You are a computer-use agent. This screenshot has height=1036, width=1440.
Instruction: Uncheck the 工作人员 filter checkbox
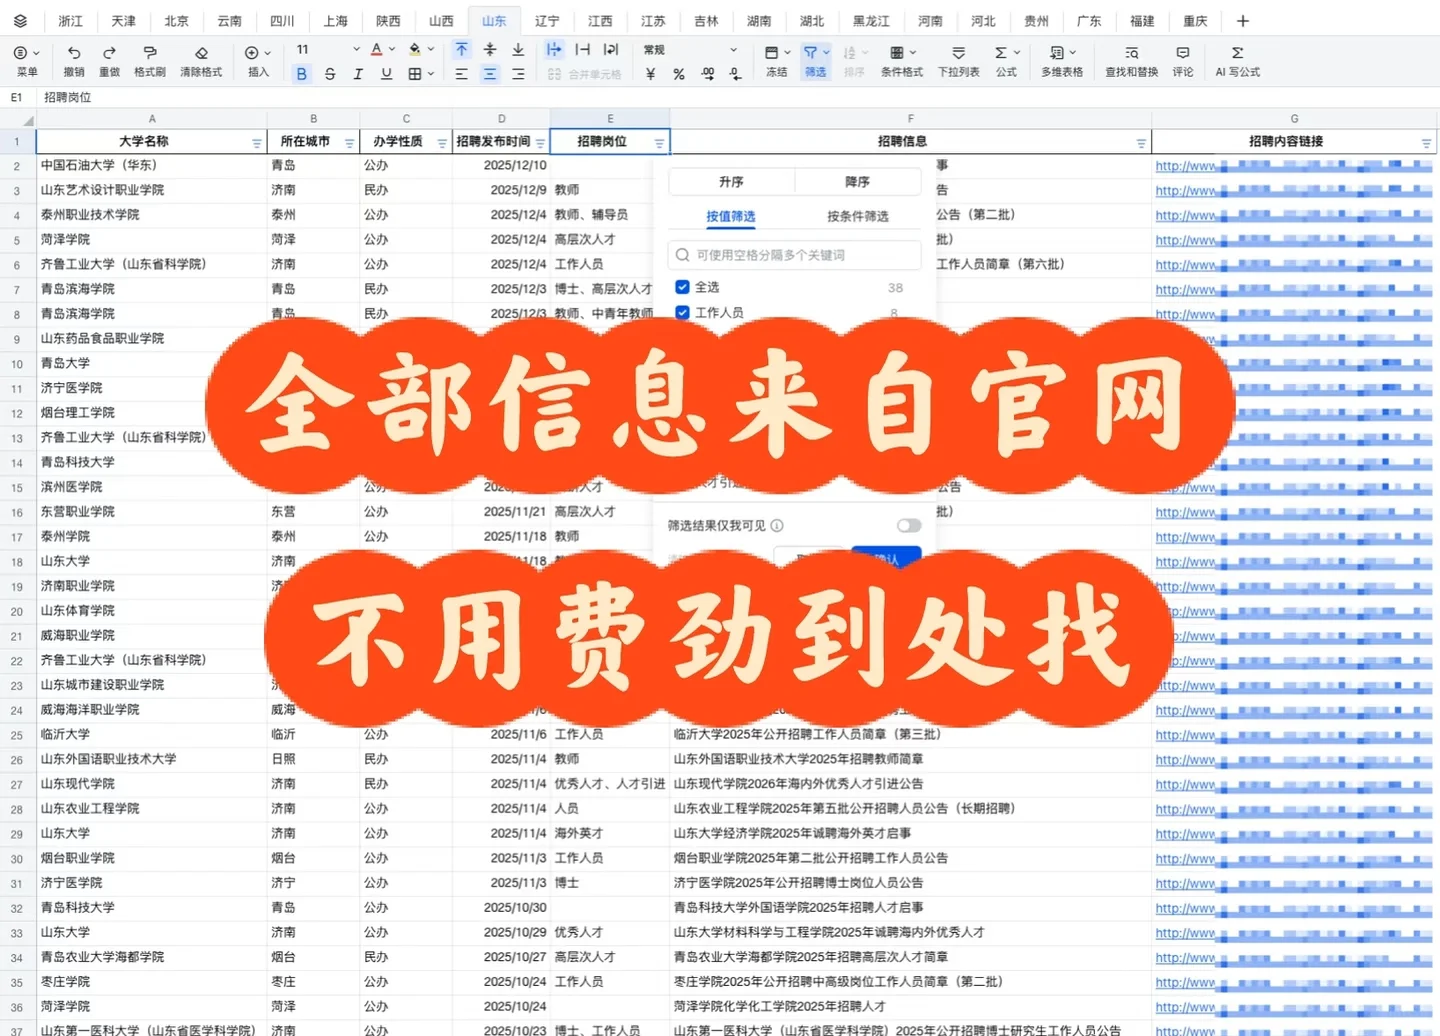(x=682, y=312)
